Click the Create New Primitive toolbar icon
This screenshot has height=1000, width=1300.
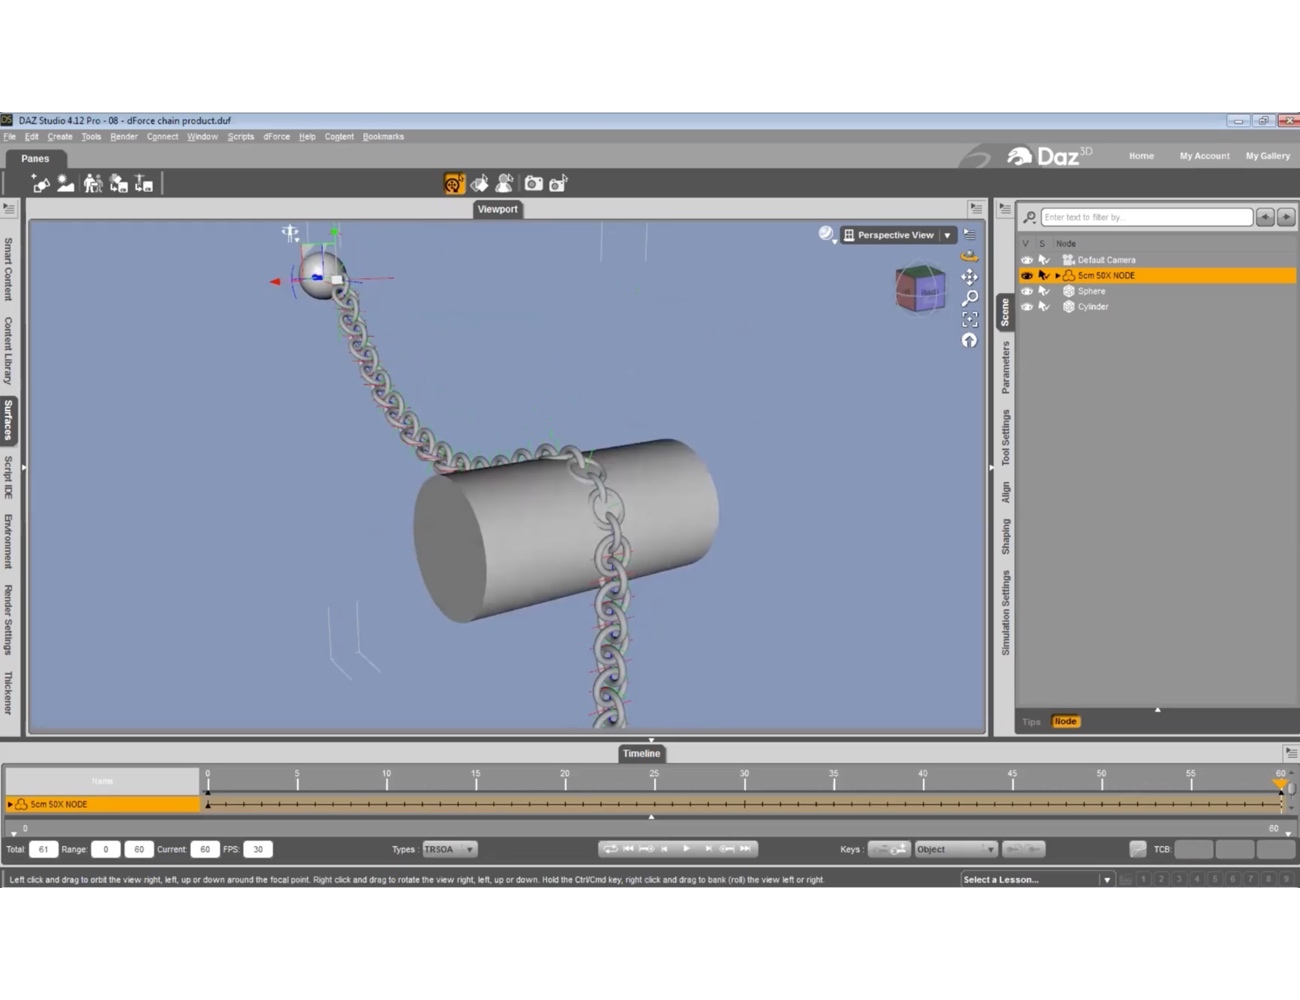40,183
